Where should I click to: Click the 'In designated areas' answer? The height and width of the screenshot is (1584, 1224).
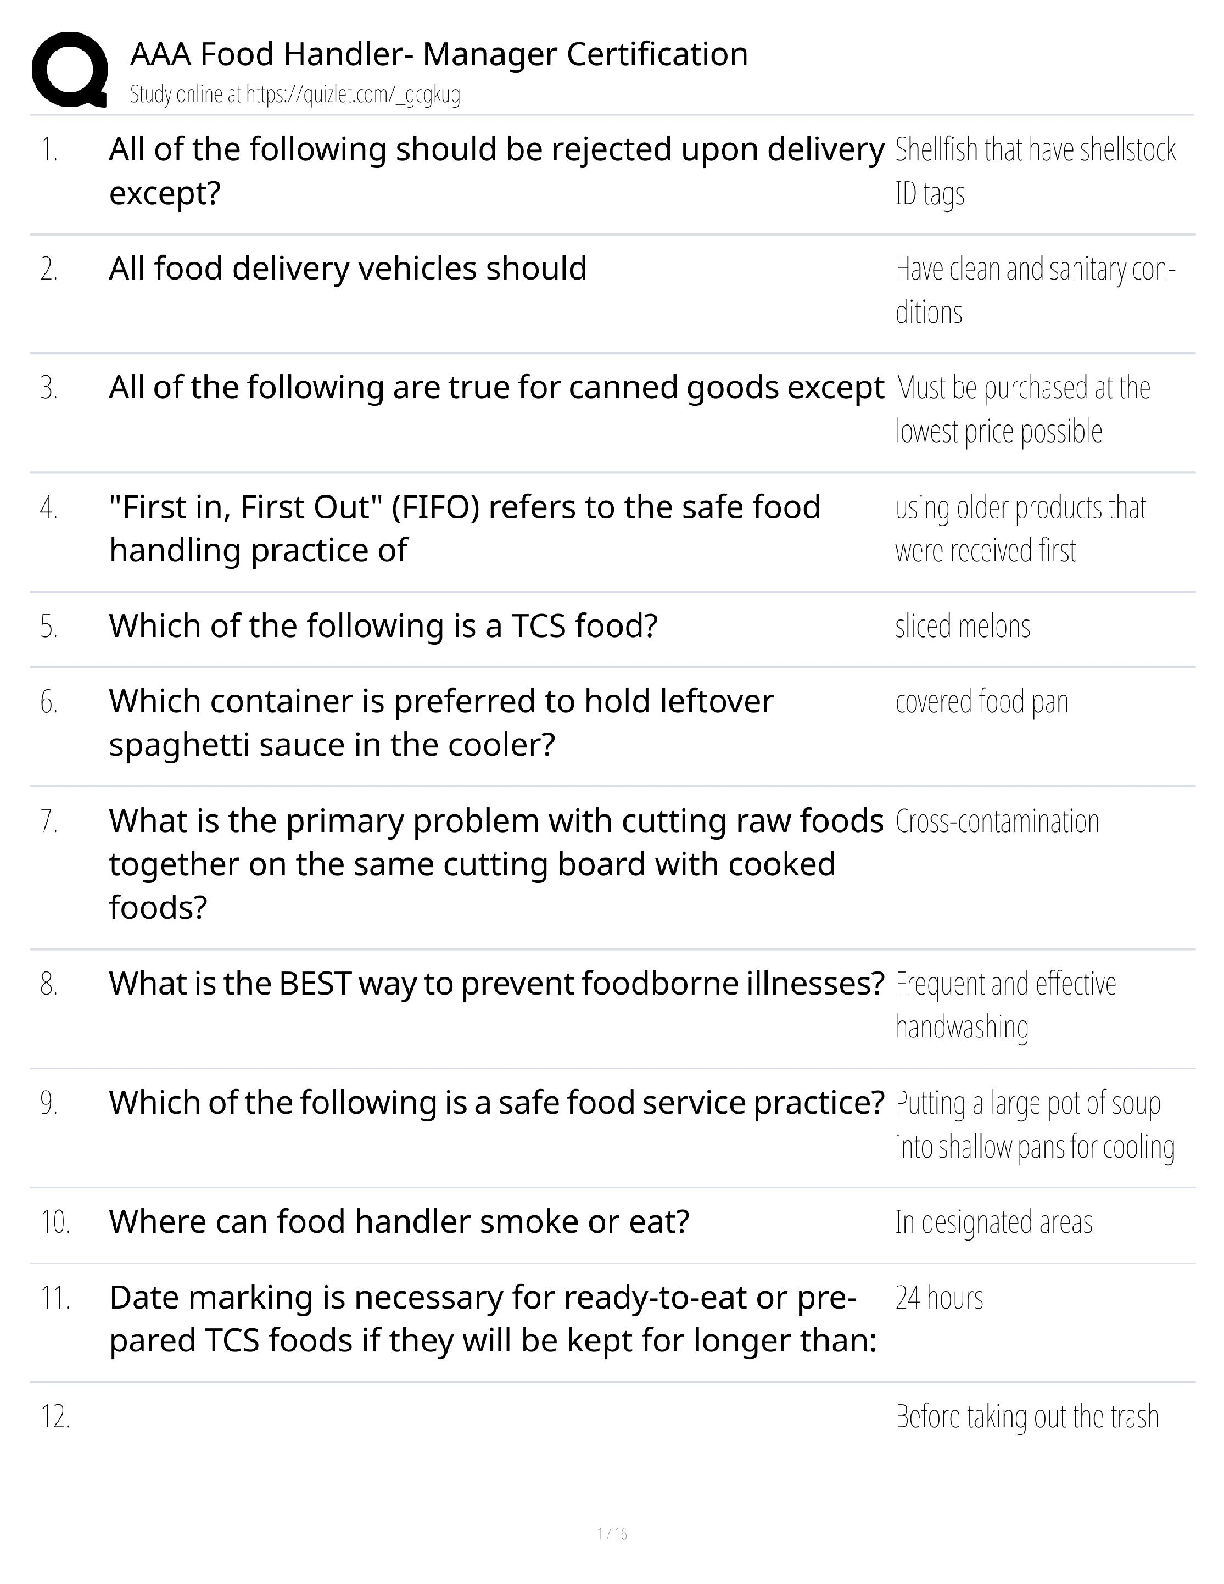point(993,1222)
